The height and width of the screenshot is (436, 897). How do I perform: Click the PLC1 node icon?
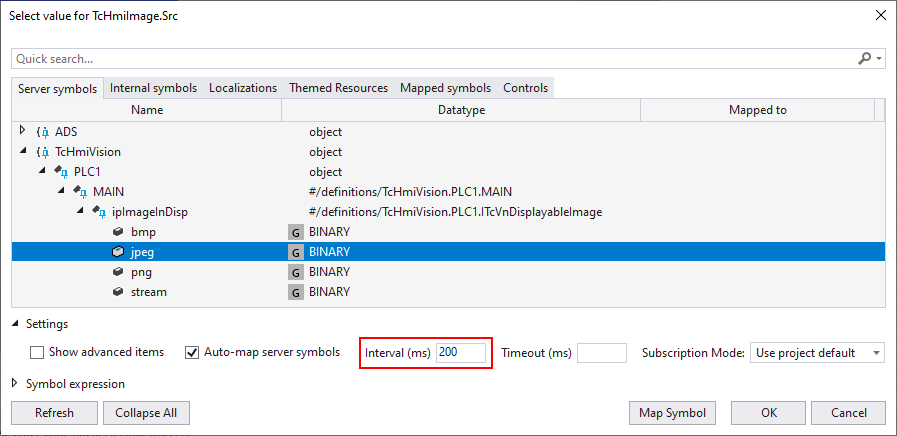(61, 172)
